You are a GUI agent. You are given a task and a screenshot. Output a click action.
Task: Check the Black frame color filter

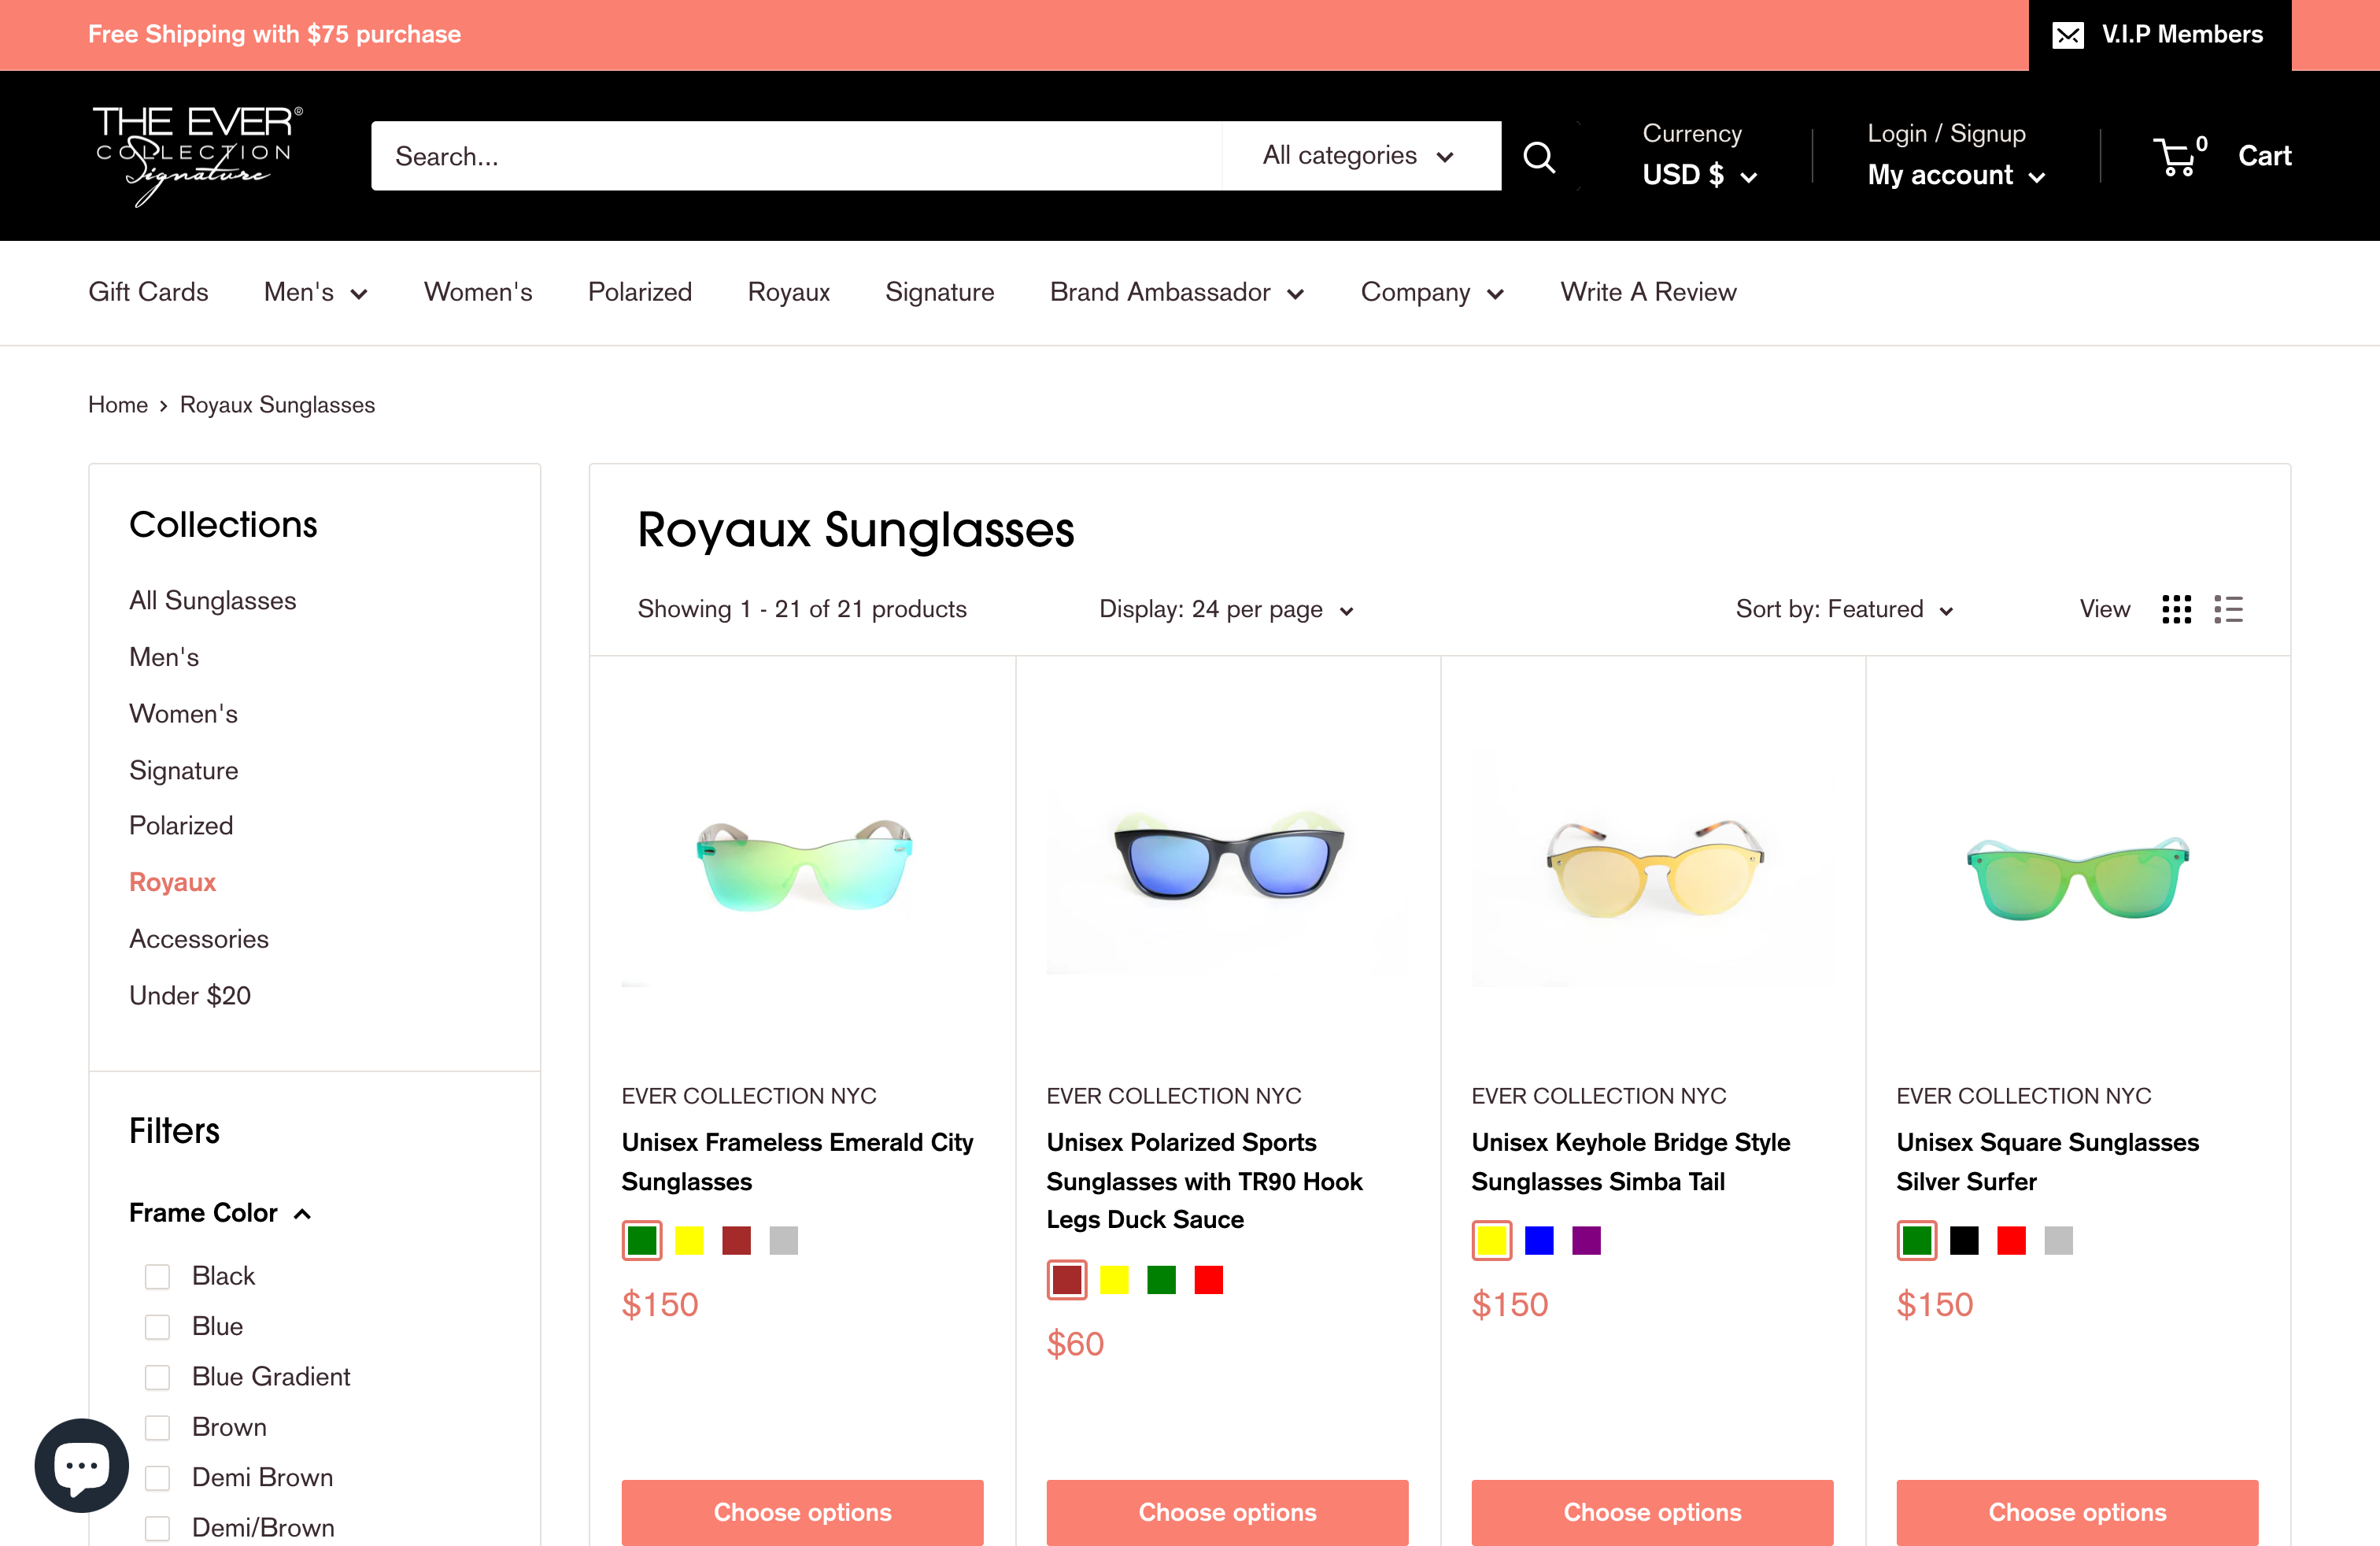pos(157,1276)
